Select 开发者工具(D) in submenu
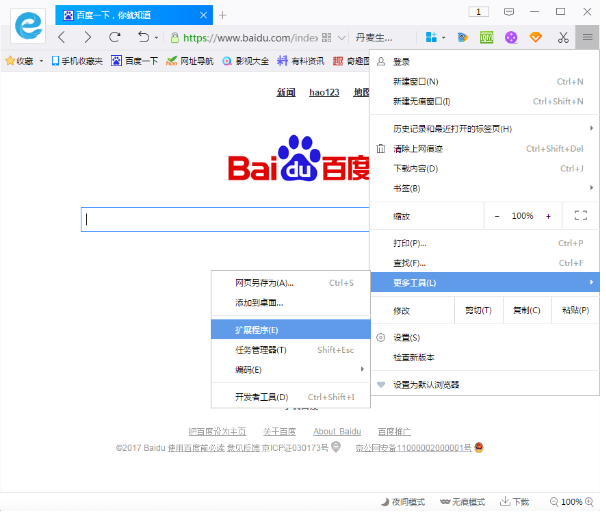Screen dimensions: 606x512 291,397
